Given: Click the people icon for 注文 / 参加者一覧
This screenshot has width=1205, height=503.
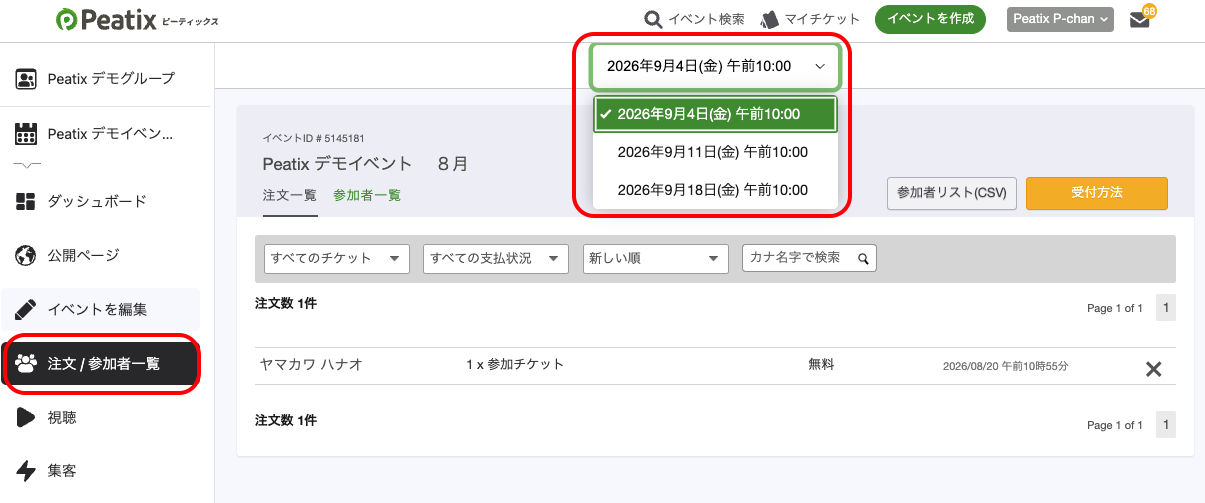Looking at the screenshot, I should click(27, 363).
